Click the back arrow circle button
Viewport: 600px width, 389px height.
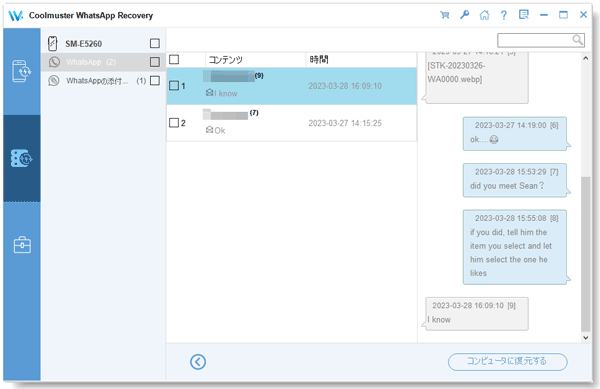point(198,361)
